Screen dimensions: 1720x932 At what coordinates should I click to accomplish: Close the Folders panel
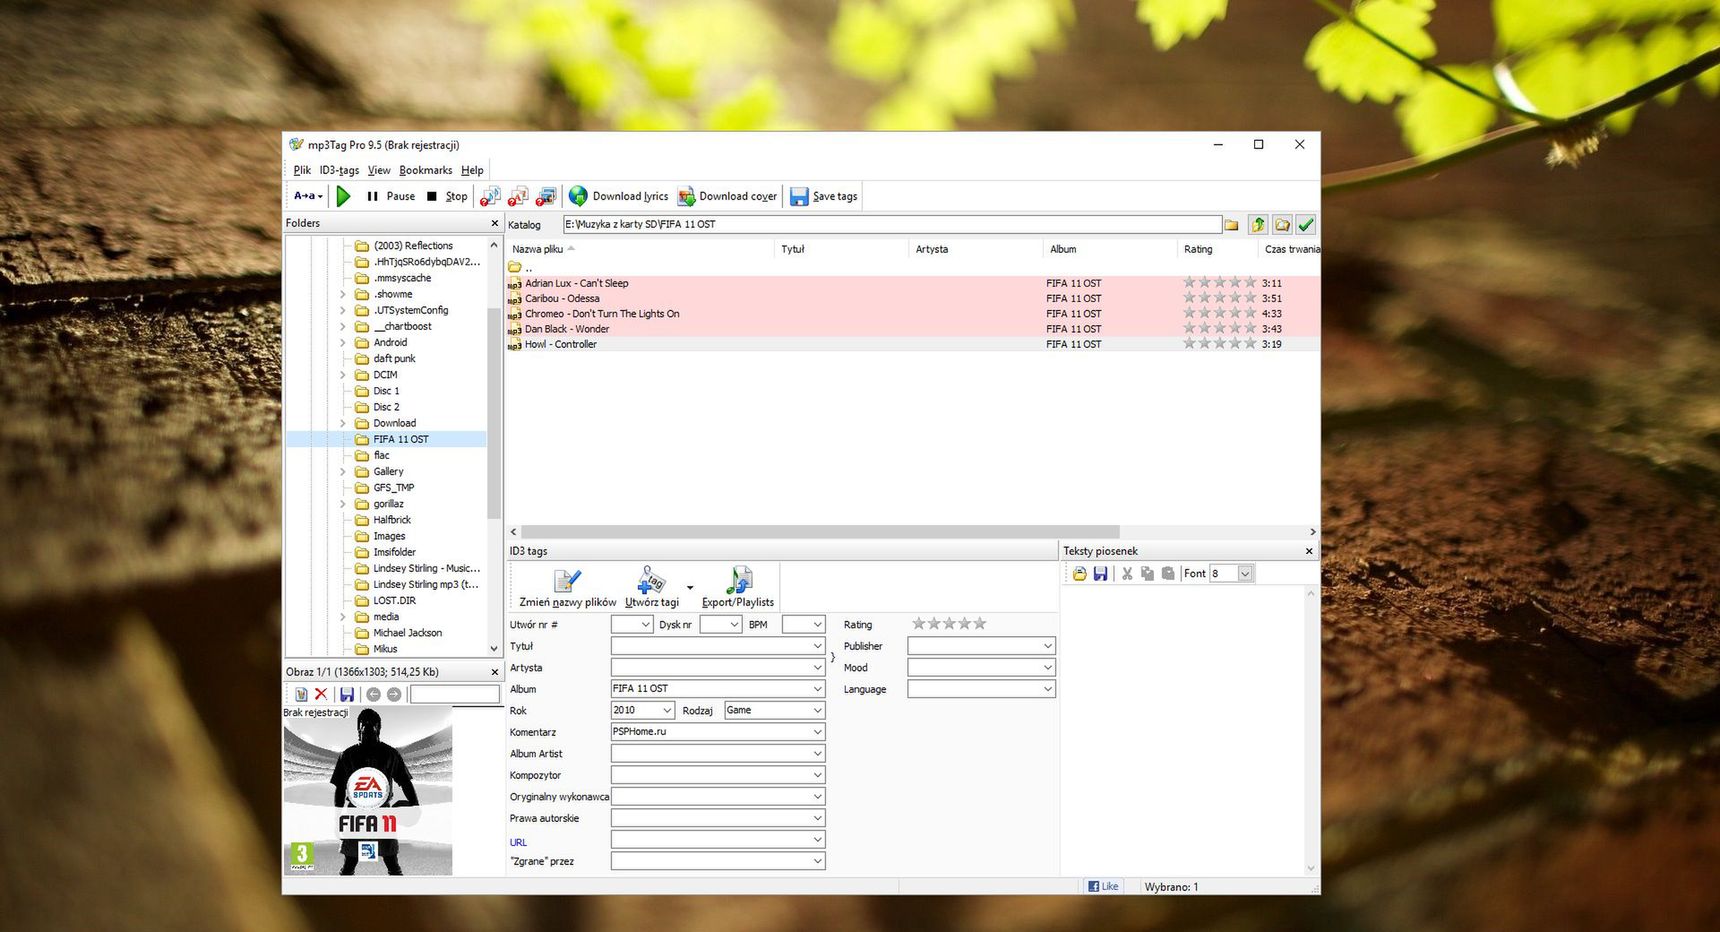(x=494, y=223)
